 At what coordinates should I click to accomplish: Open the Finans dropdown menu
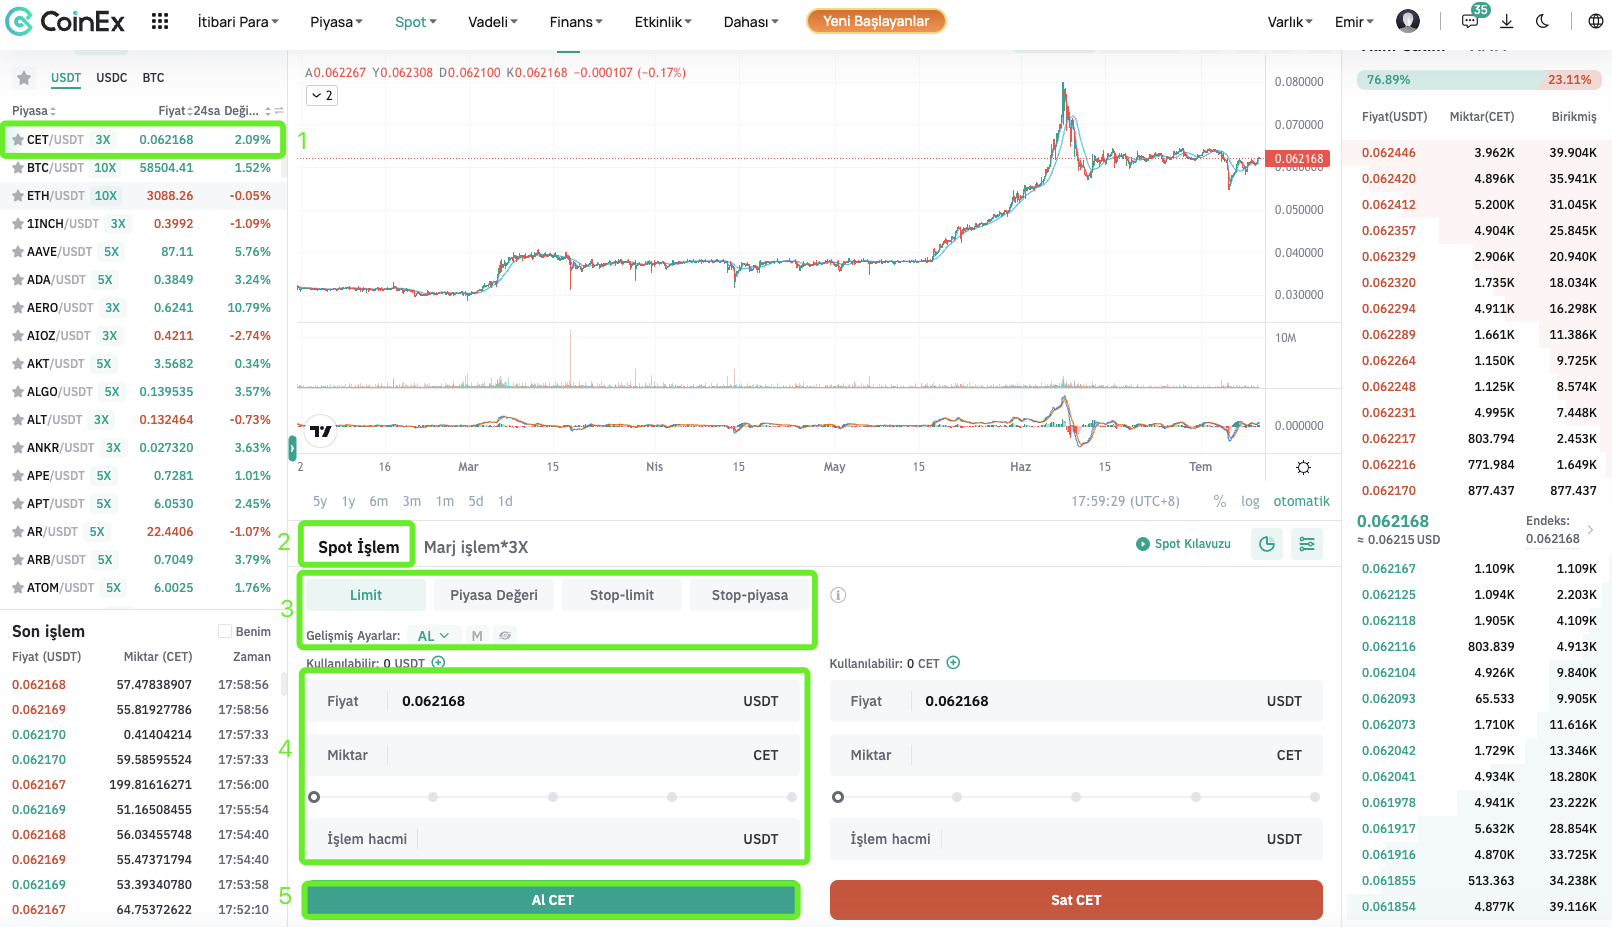coord(575,22)
